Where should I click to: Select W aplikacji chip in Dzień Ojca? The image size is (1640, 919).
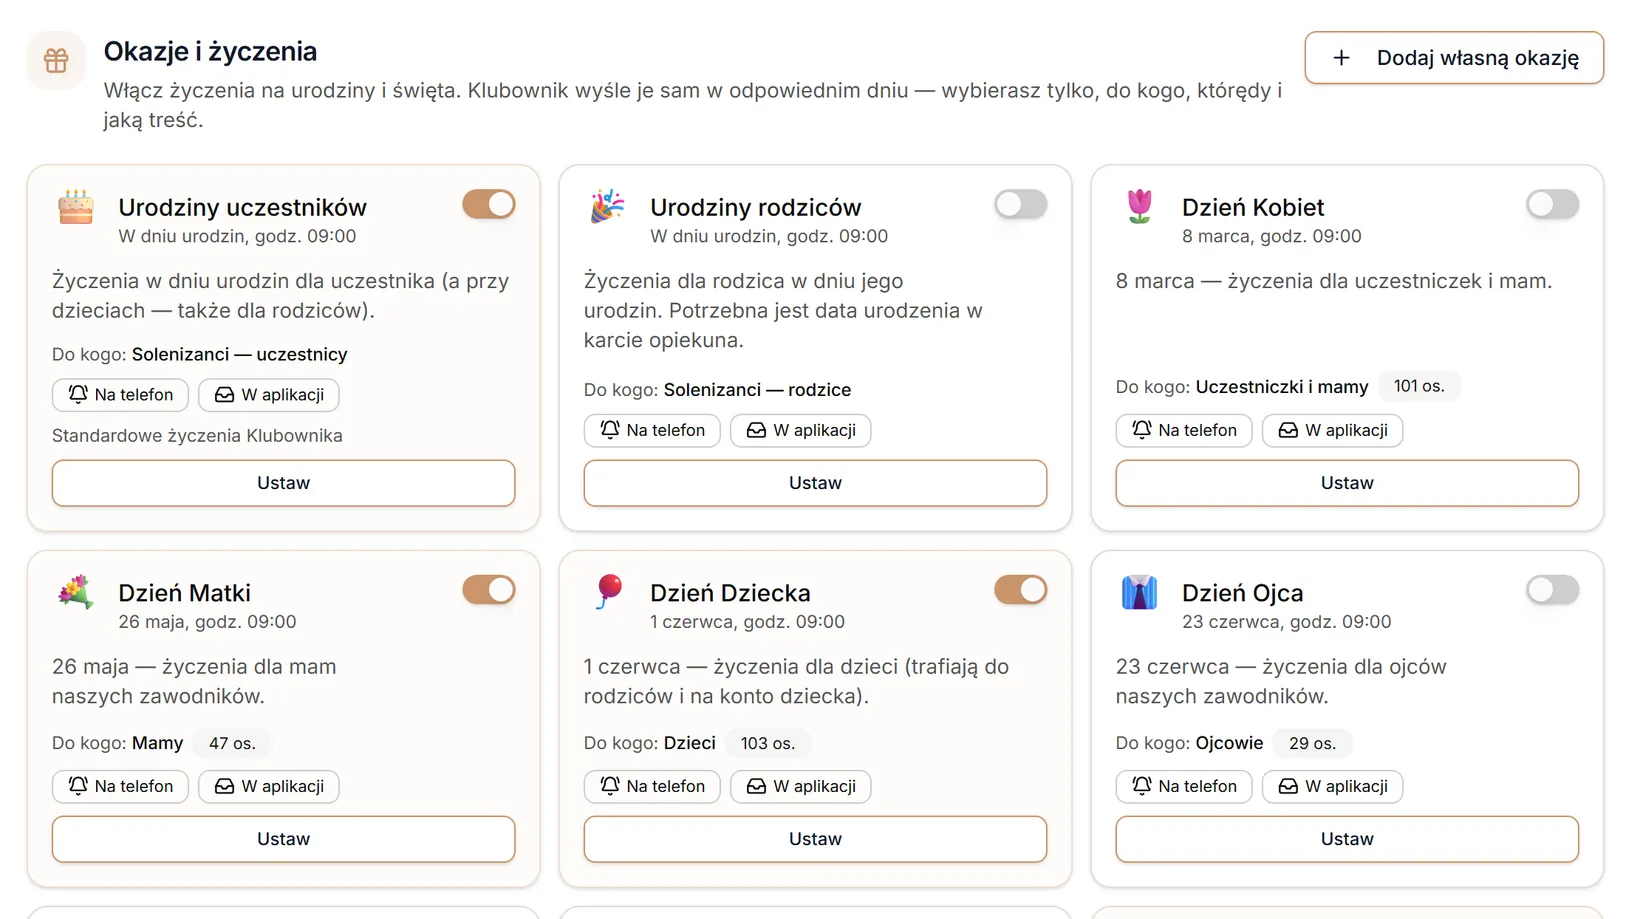(x=1332, y=786)
